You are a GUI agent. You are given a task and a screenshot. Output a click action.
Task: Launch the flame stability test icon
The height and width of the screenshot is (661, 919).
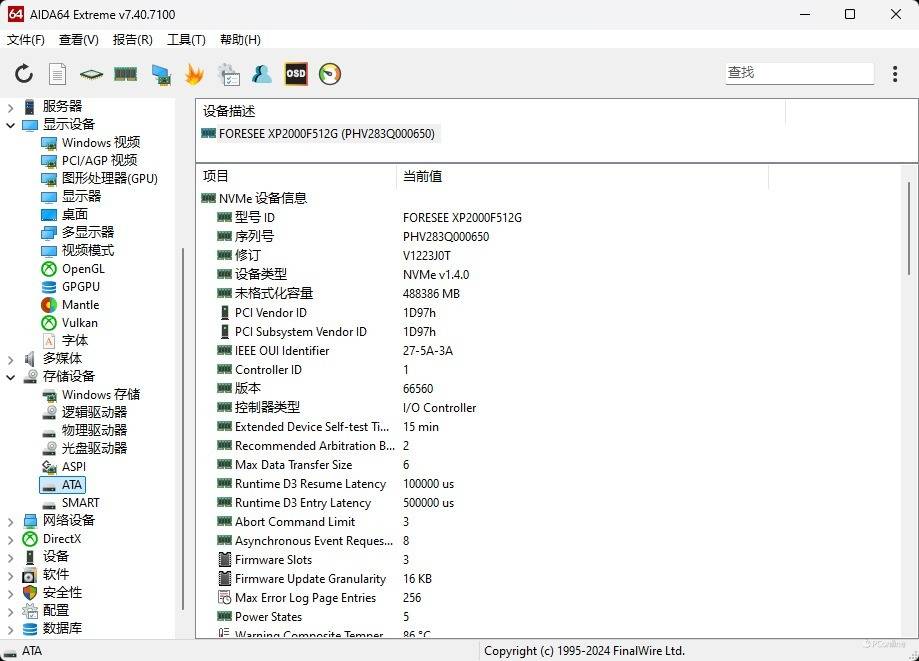(194, 74)
